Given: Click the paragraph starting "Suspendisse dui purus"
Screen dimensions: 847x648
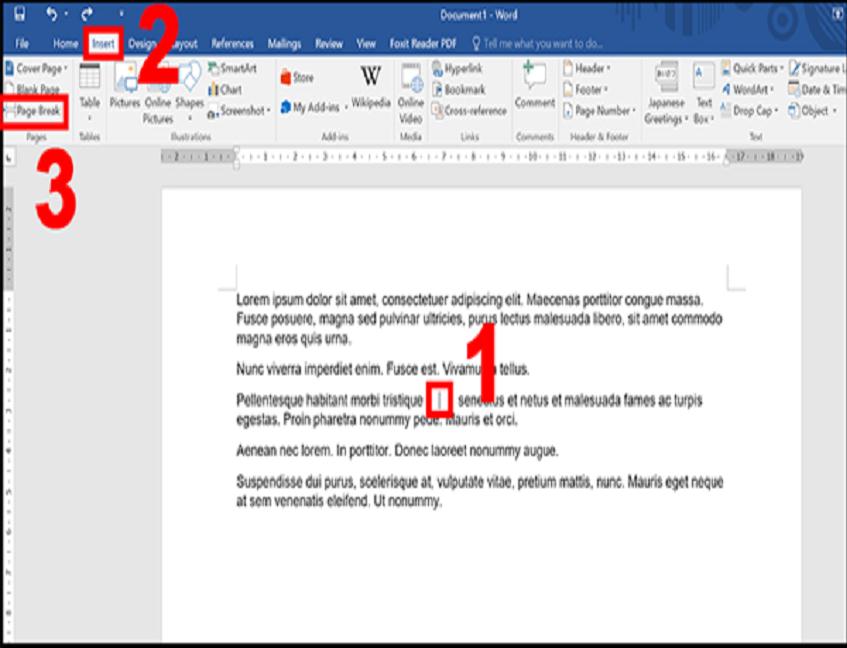Looking at the screenshot, I should [479, 491].
